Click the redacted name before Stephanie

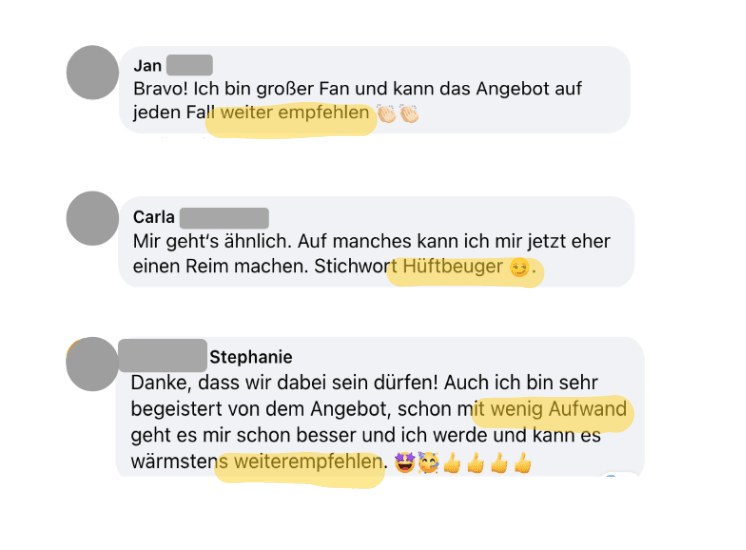point(162,355)
